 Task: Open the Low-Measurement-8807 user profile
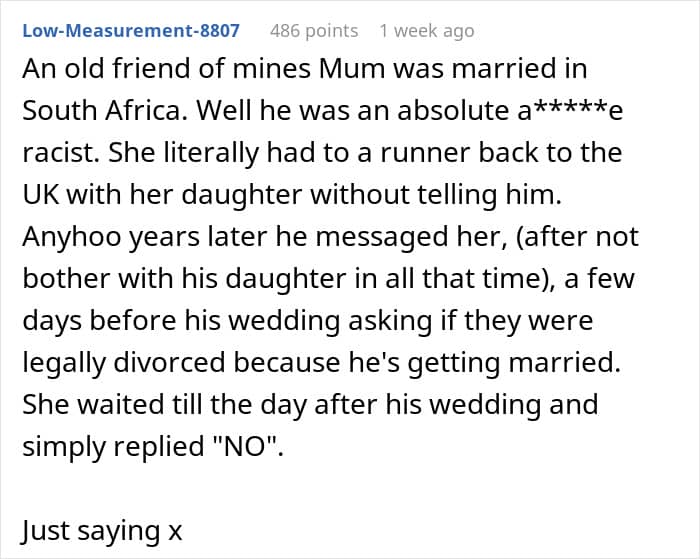(x=131, y=31)
